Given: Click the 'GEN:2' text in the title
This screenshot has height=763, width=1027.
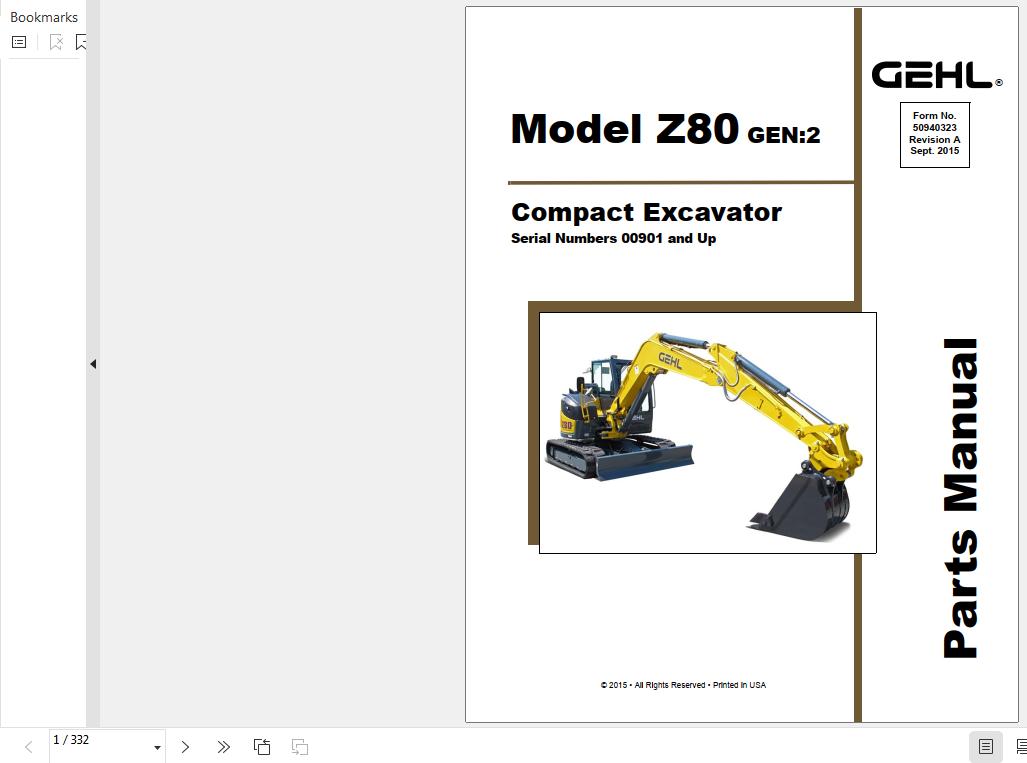Looking at the screenshot, I should (783, 135).
